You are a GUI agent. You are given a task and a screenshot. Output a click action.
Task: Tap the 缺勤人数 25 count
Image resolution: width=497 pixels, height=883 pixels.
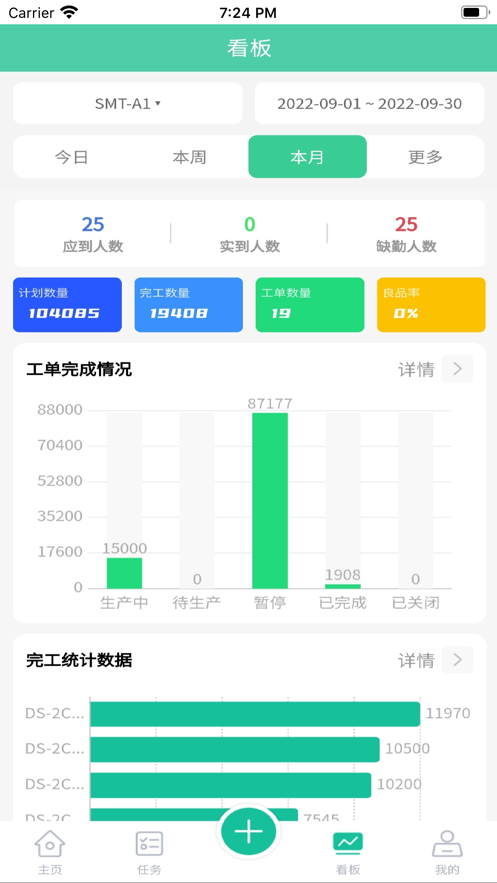(x=406, y=234)
